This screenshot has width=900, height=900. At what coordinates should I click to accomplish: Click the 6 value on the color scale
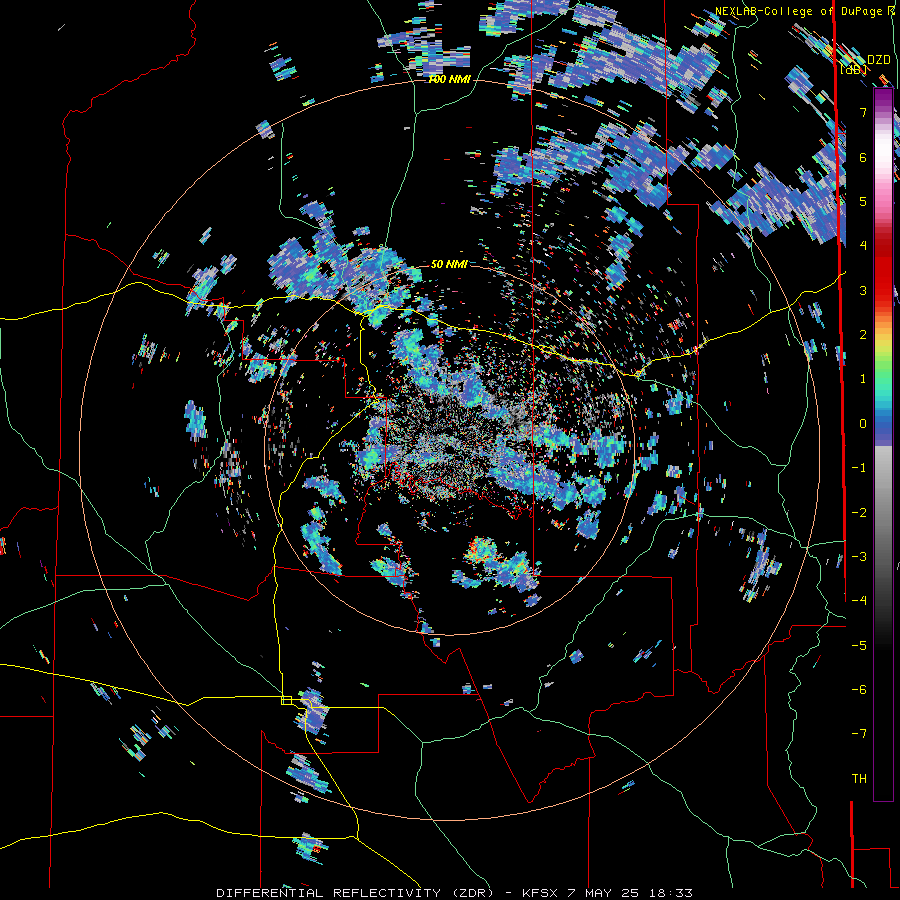coord(863,157)
